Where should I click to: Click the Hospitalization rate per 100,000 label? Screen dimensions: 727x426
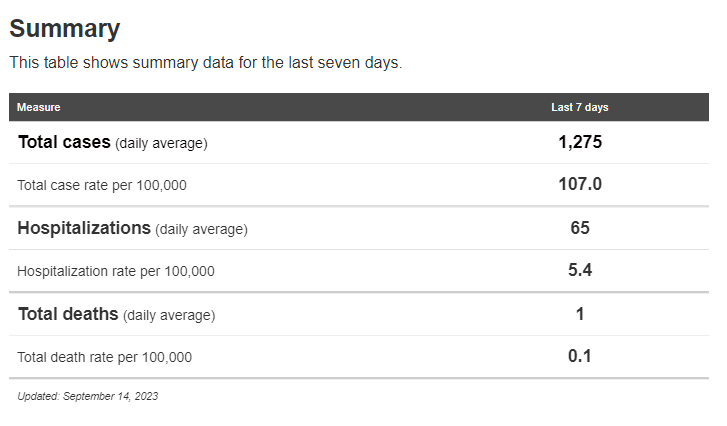coord(116,271)
